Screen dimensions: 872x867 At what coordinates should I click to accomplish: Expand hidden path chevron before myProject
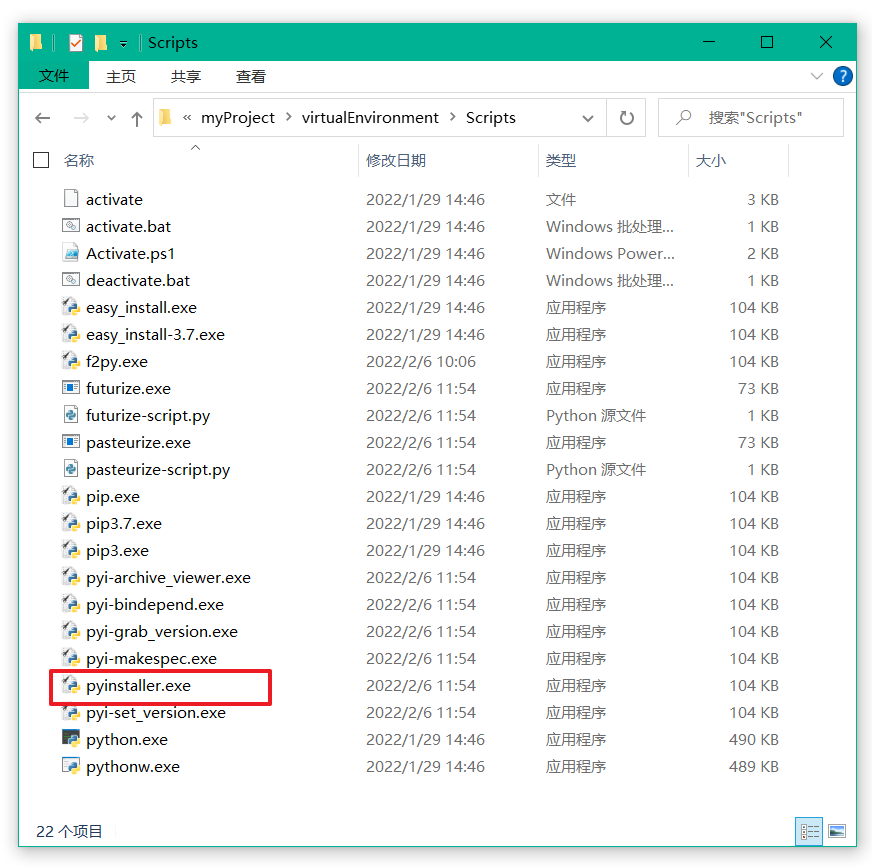[187, 117]
